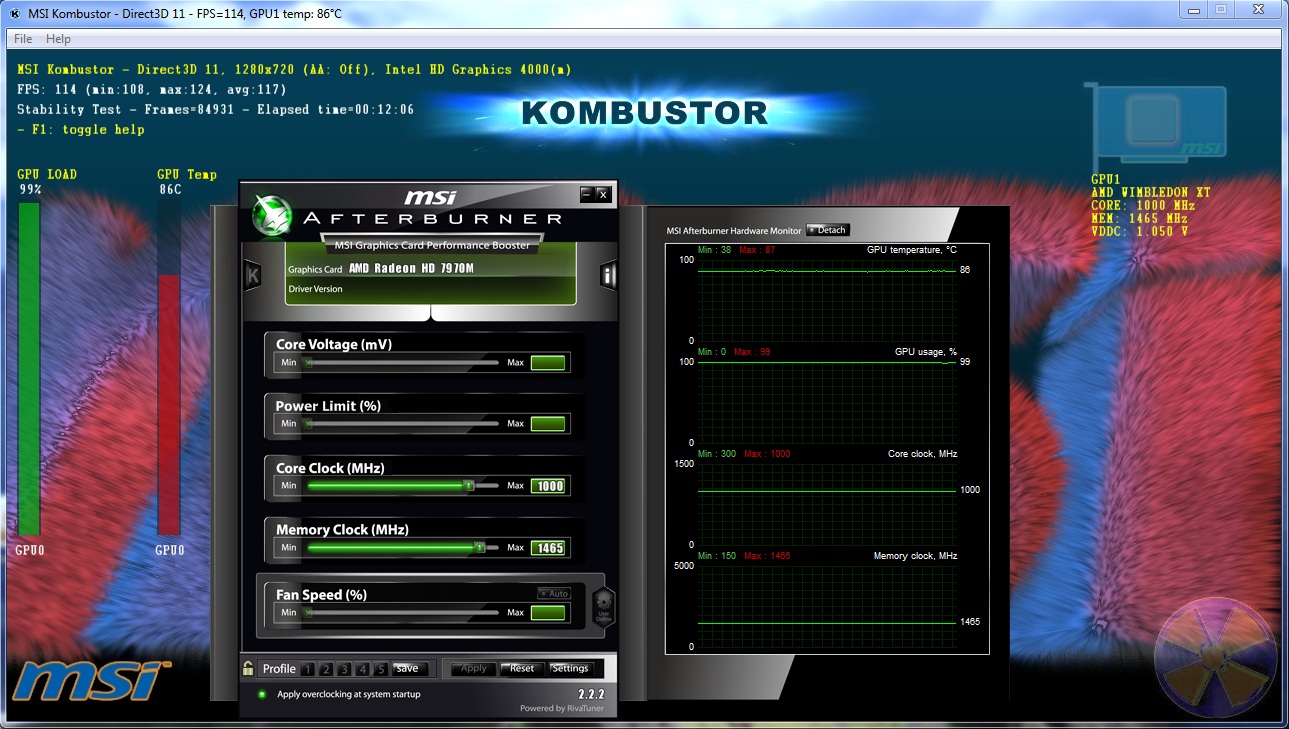Image resolution: width=1289 pixels, height=729 pixels.
Task: Click the Power Limit value field
Action: click(548, 425)
